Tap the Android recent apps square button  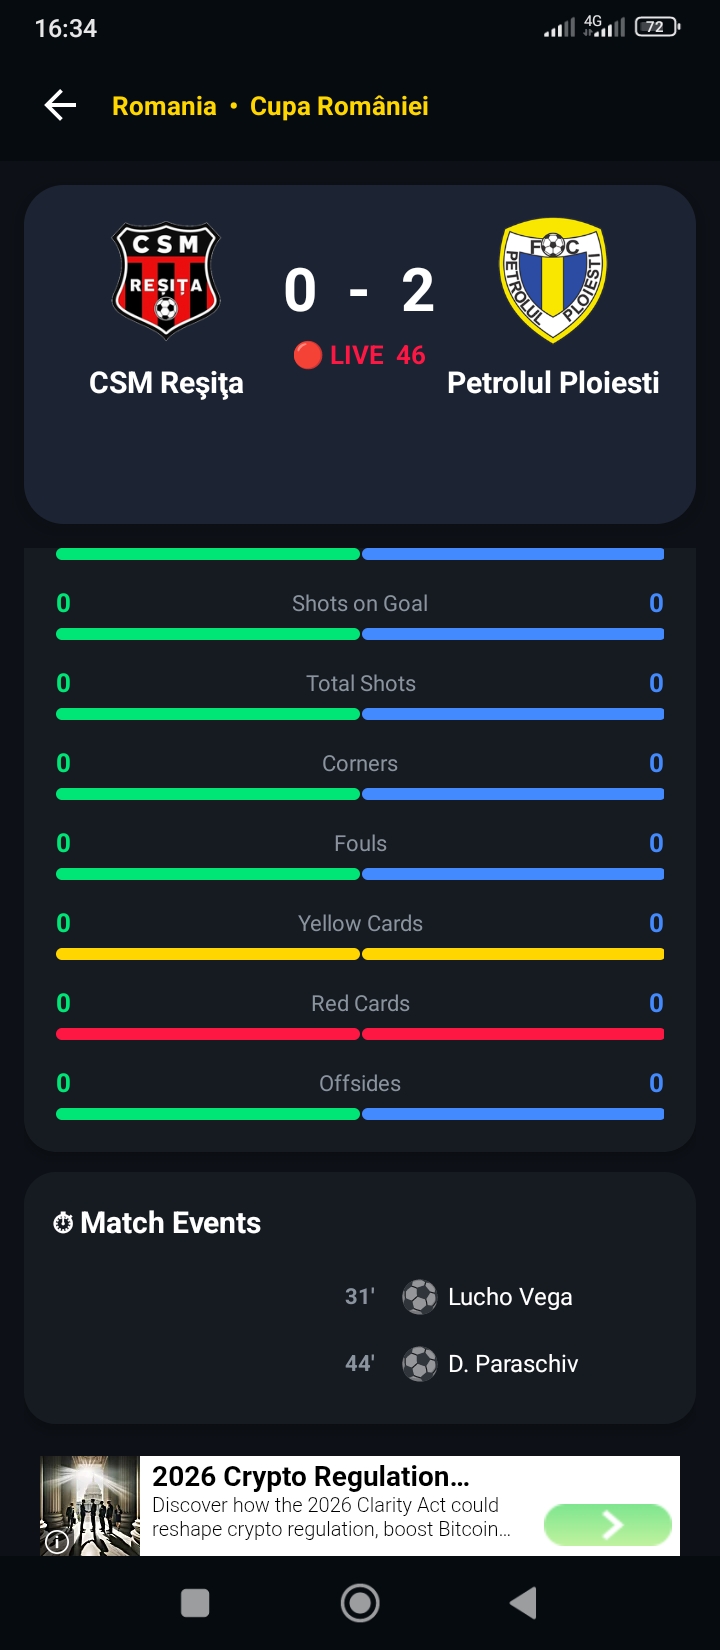195,1603
